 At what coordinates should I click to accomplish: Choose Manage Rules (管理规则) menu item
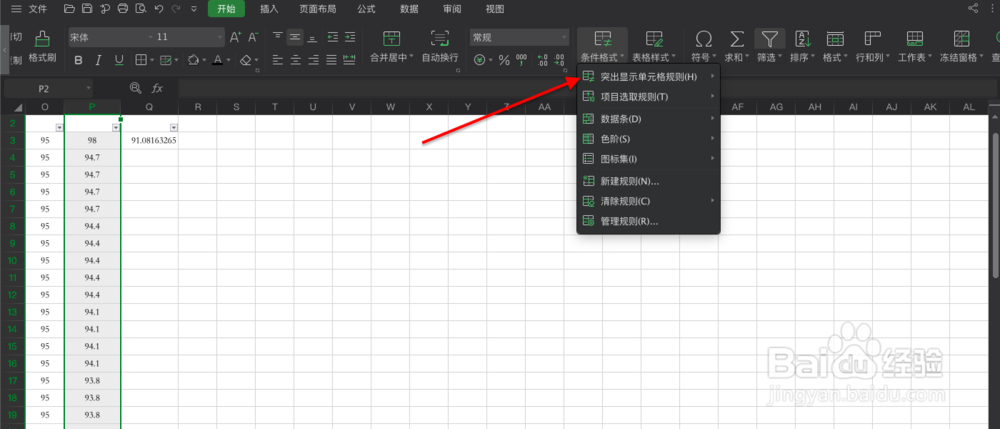tap(649, 221)
